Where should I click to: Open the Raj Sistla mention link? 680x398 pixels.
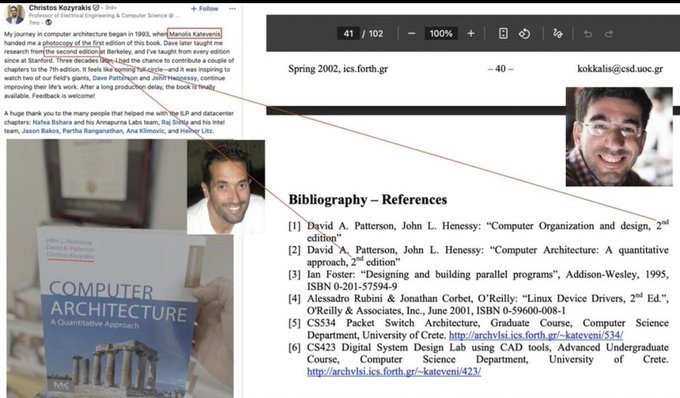[x=175, y=122]
